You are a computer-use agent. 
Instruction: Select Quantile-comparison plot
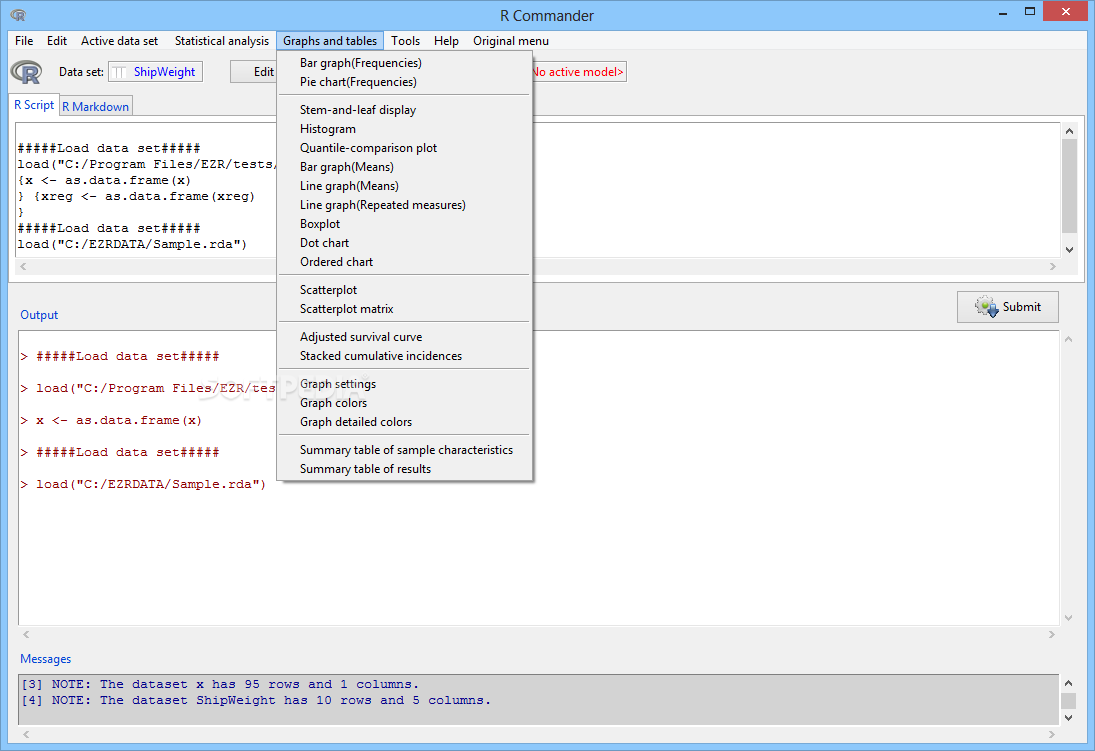405,147
